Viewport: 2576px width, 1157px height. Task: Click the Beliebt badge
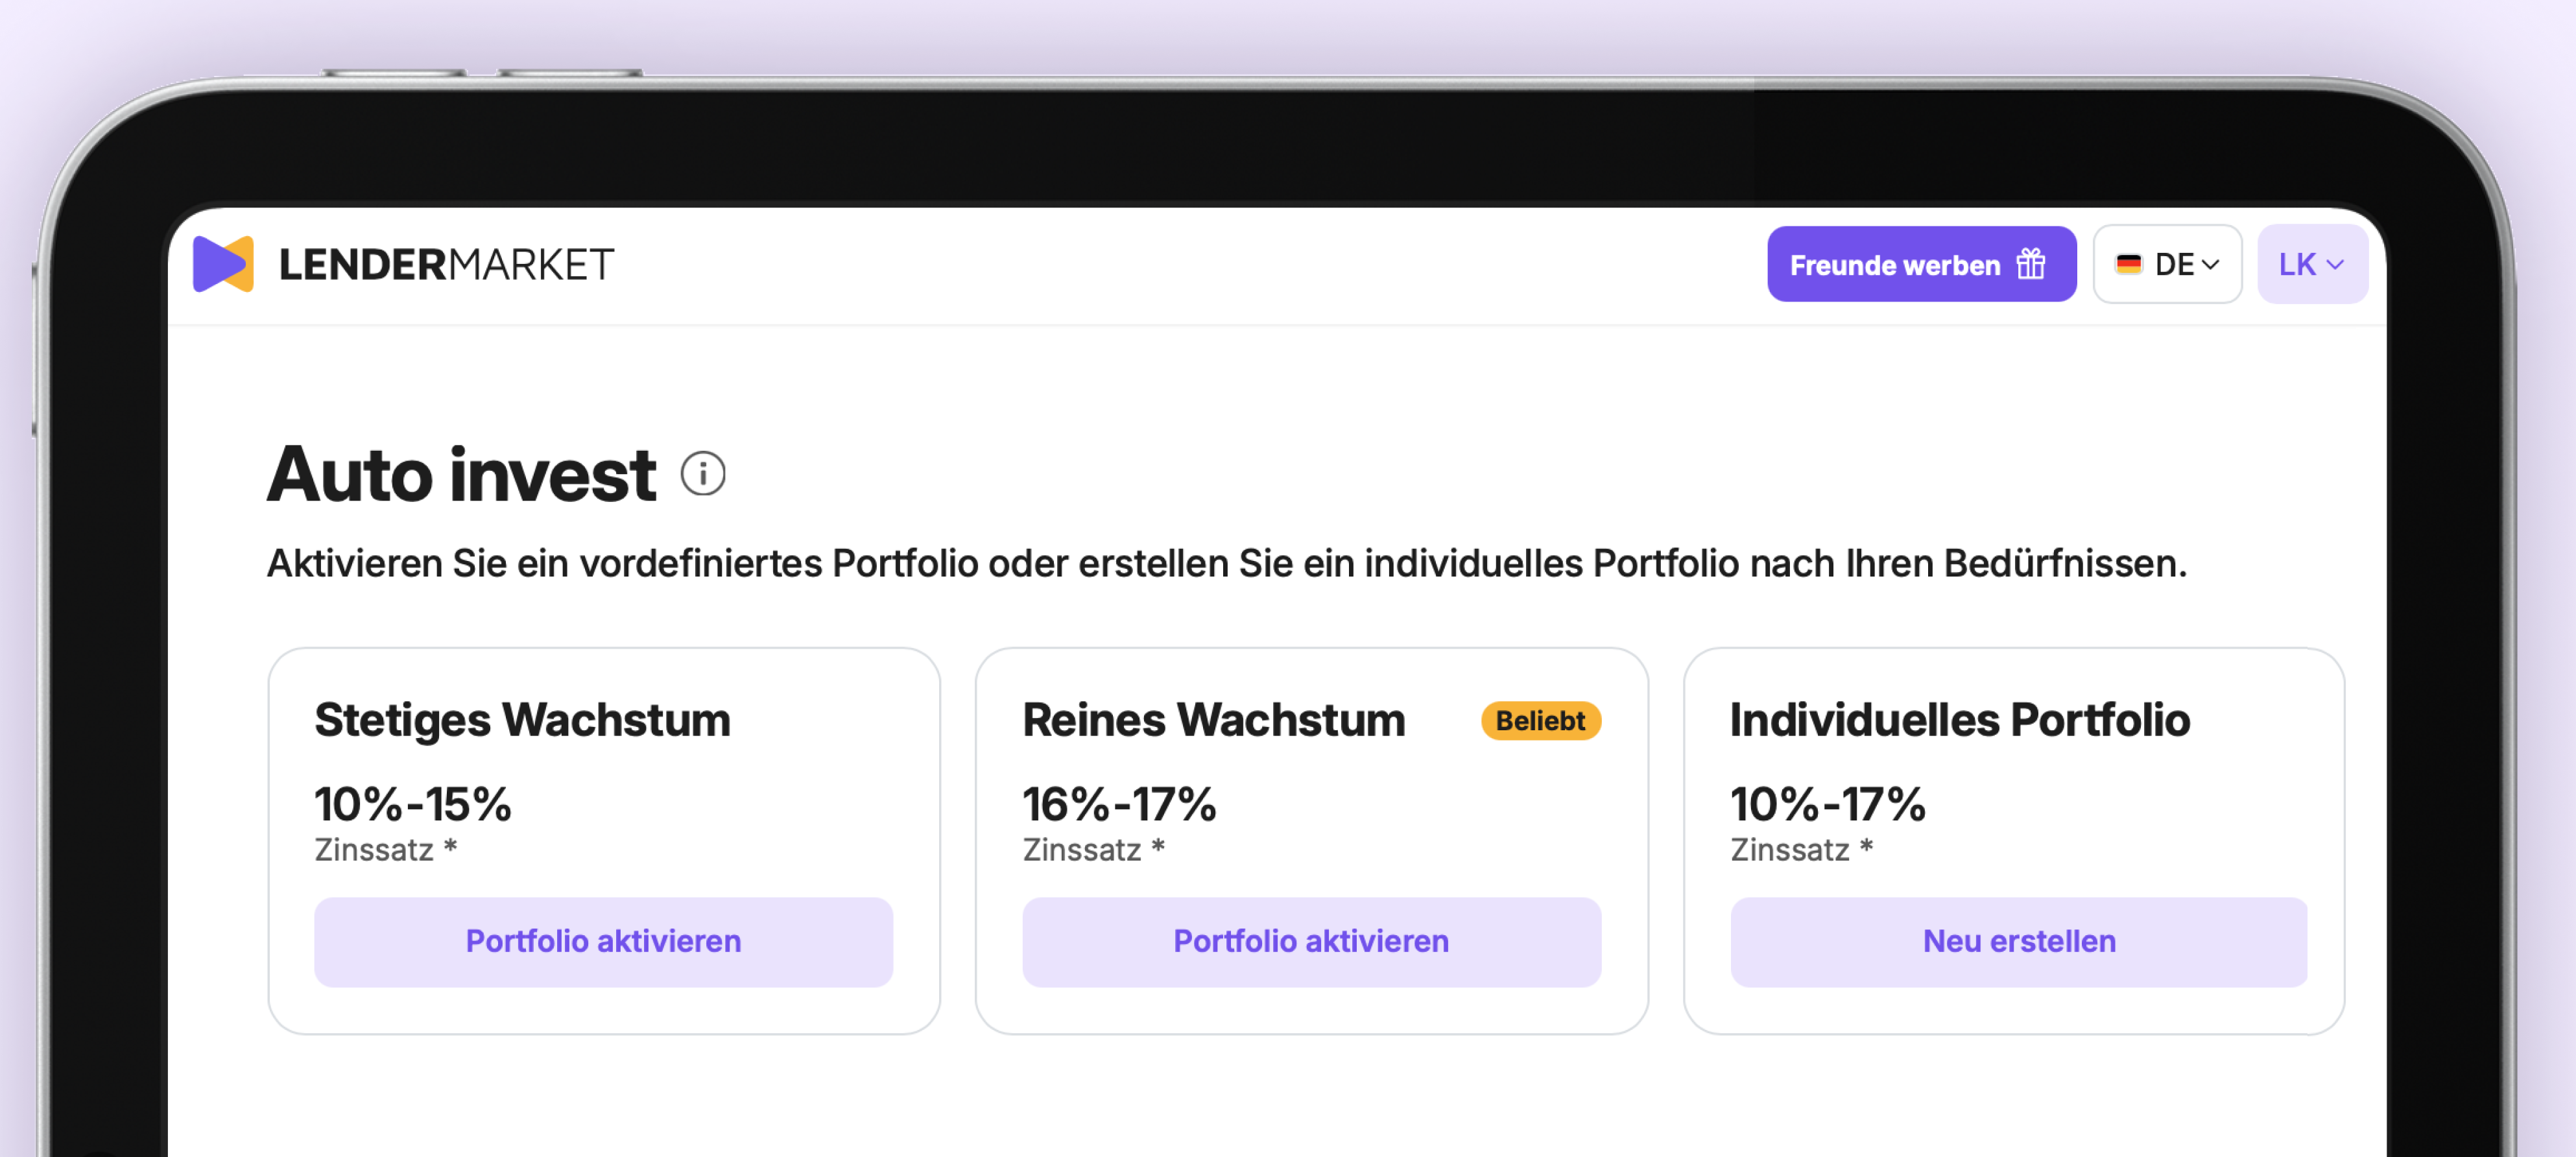(1540, 720)
